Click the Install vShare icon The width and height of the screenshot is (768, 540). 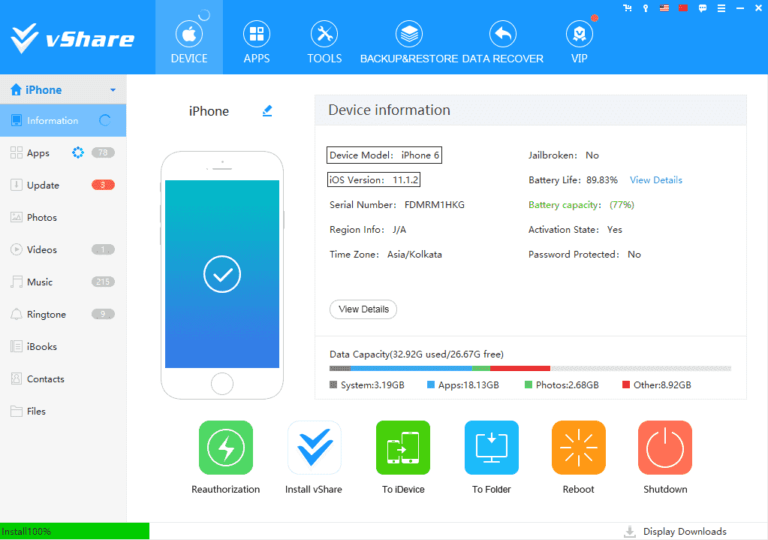(314, 447)
